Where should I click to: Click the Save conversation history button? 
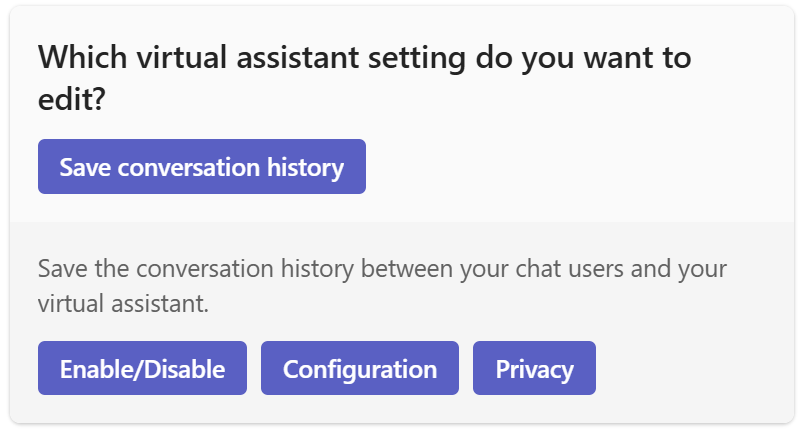201,166
